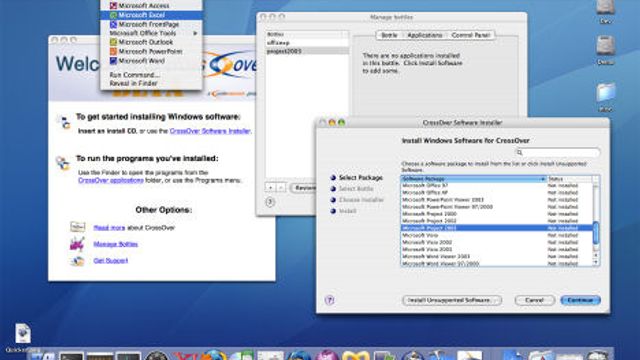Sort by Software Package column header
Viewport: 640px width, 360px height.
[x=473, y=179]
